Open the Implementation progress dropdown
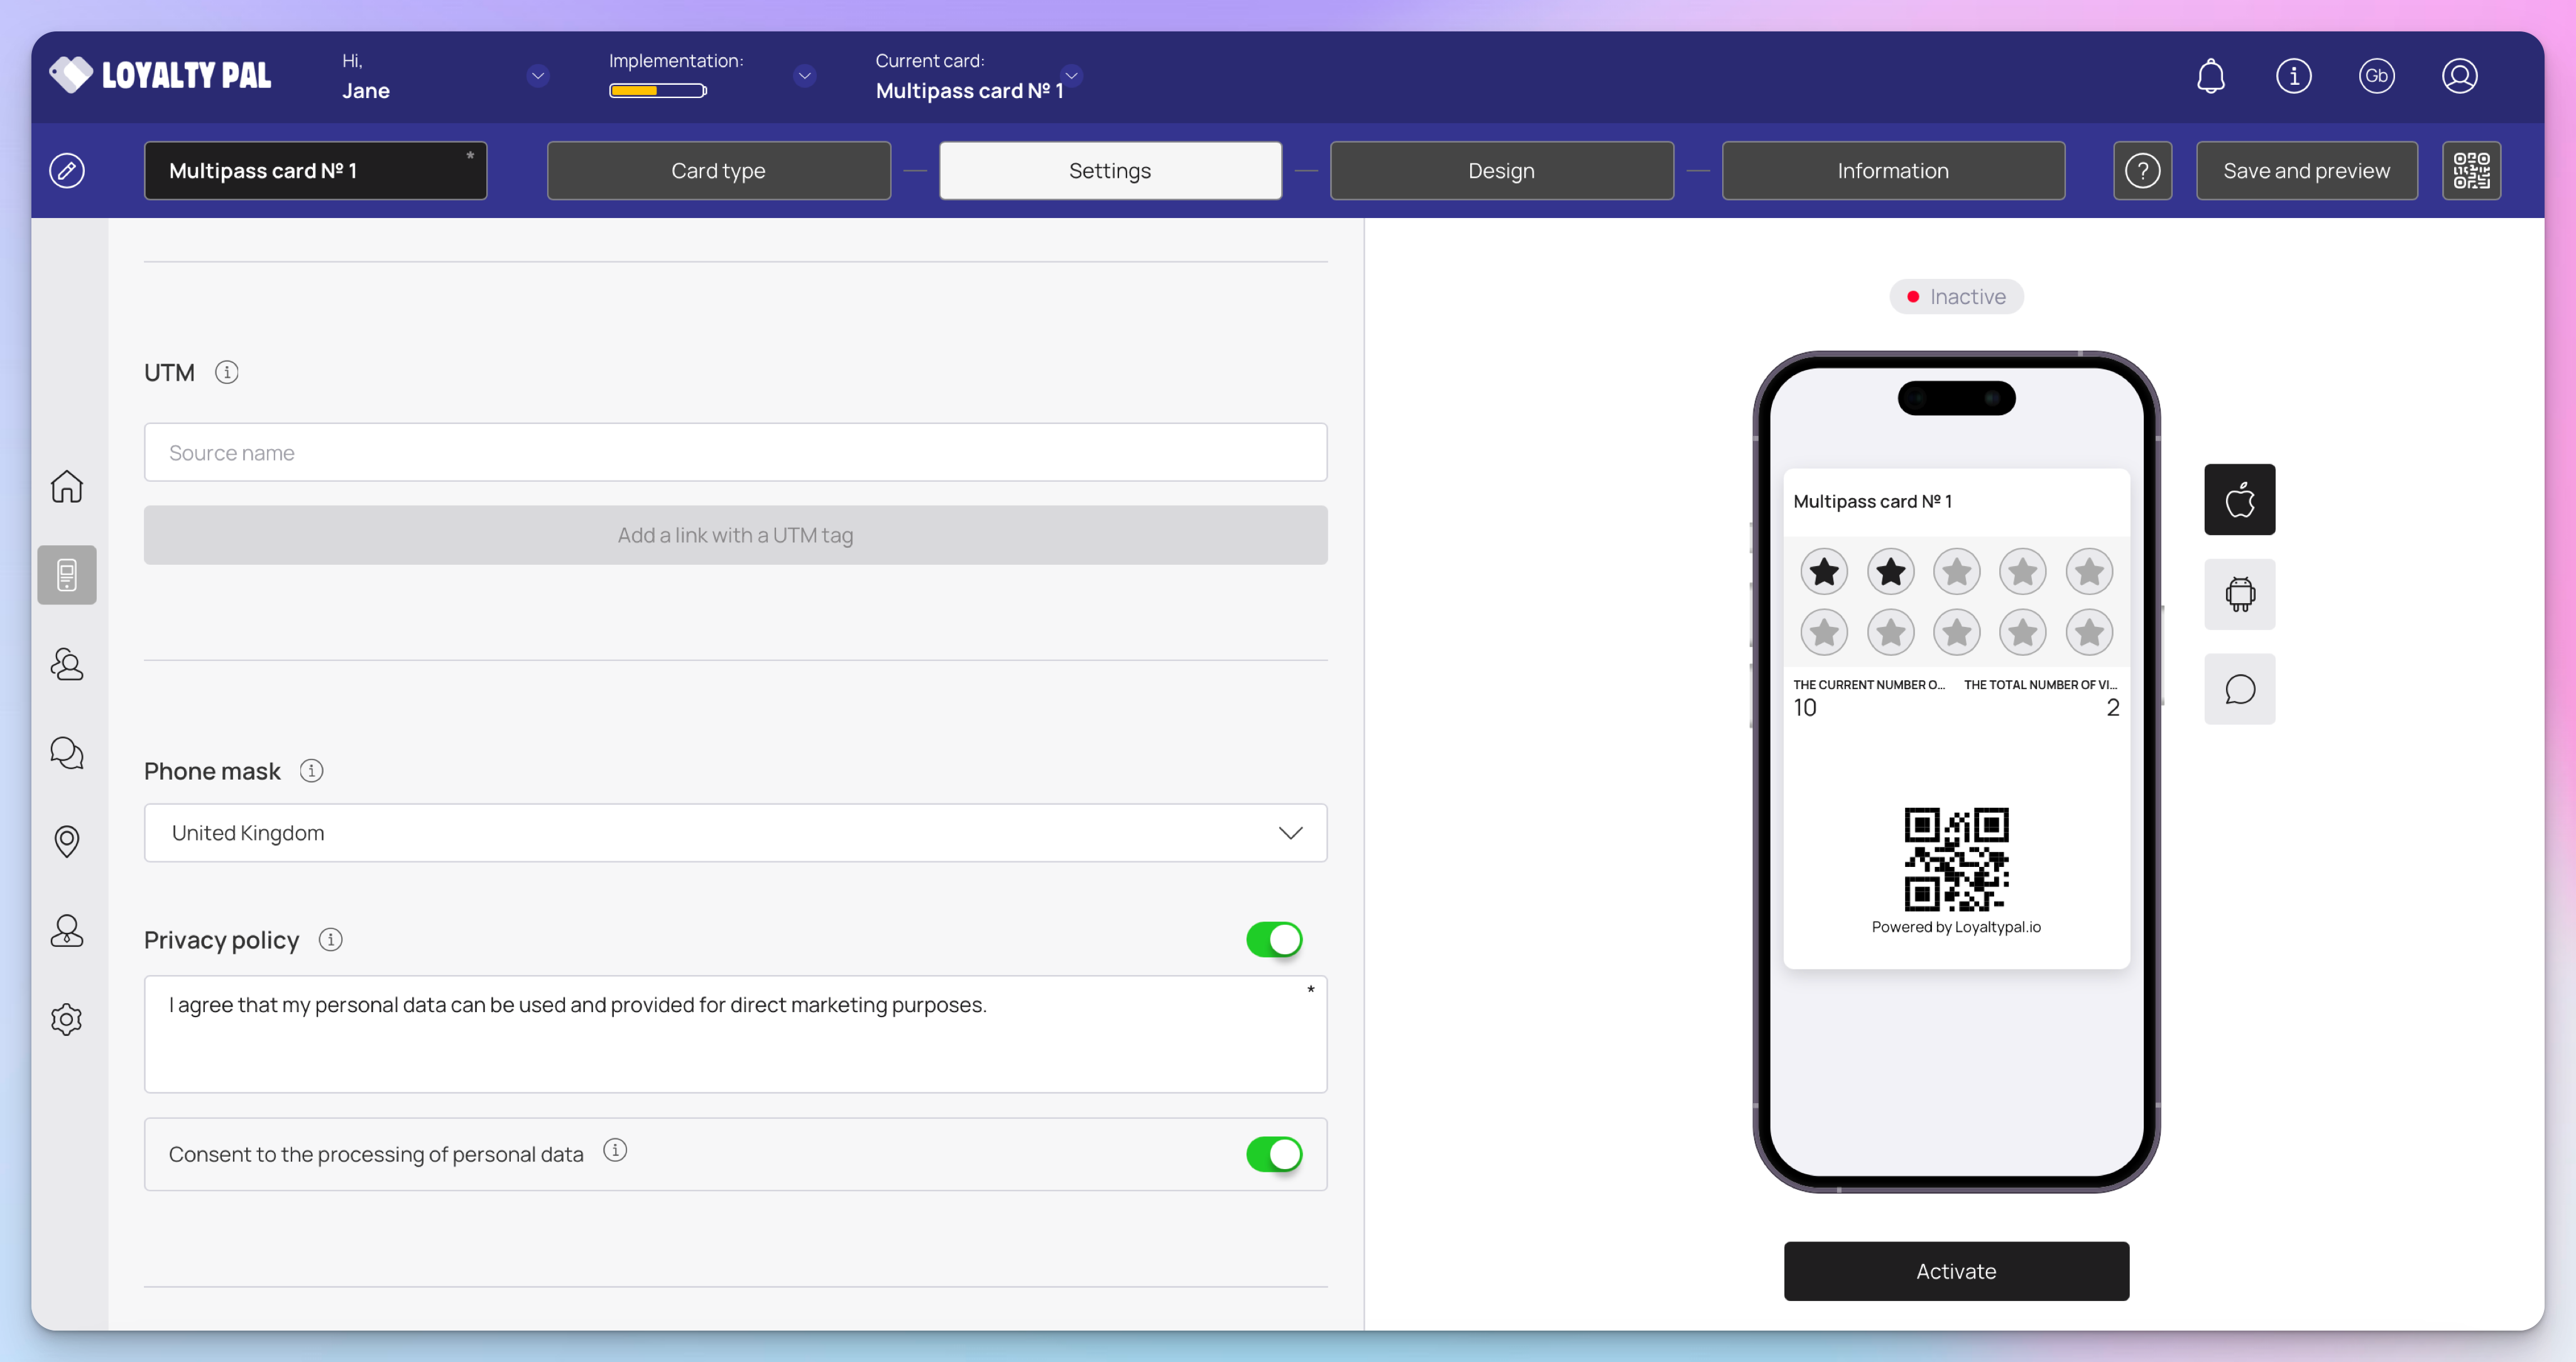 (x=804, y=75)
